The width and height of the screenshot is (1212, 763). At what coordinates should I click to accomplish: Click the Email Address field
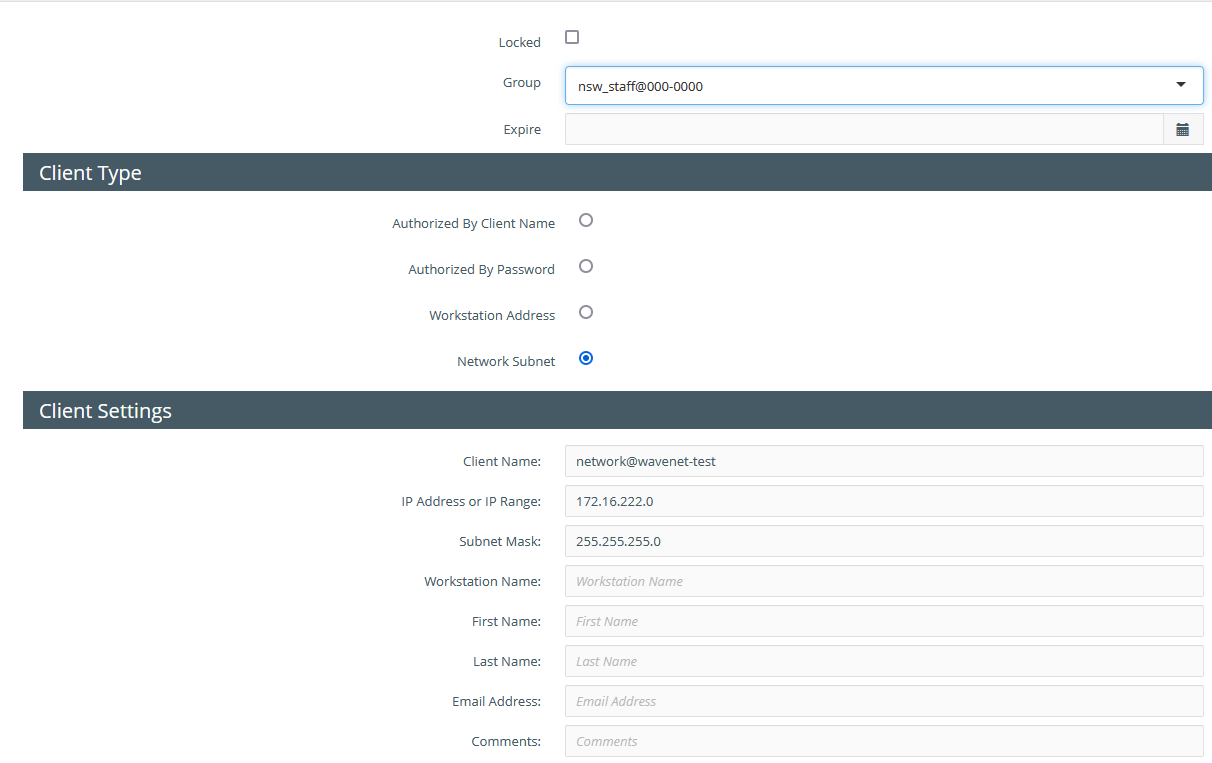click(883, 701)
